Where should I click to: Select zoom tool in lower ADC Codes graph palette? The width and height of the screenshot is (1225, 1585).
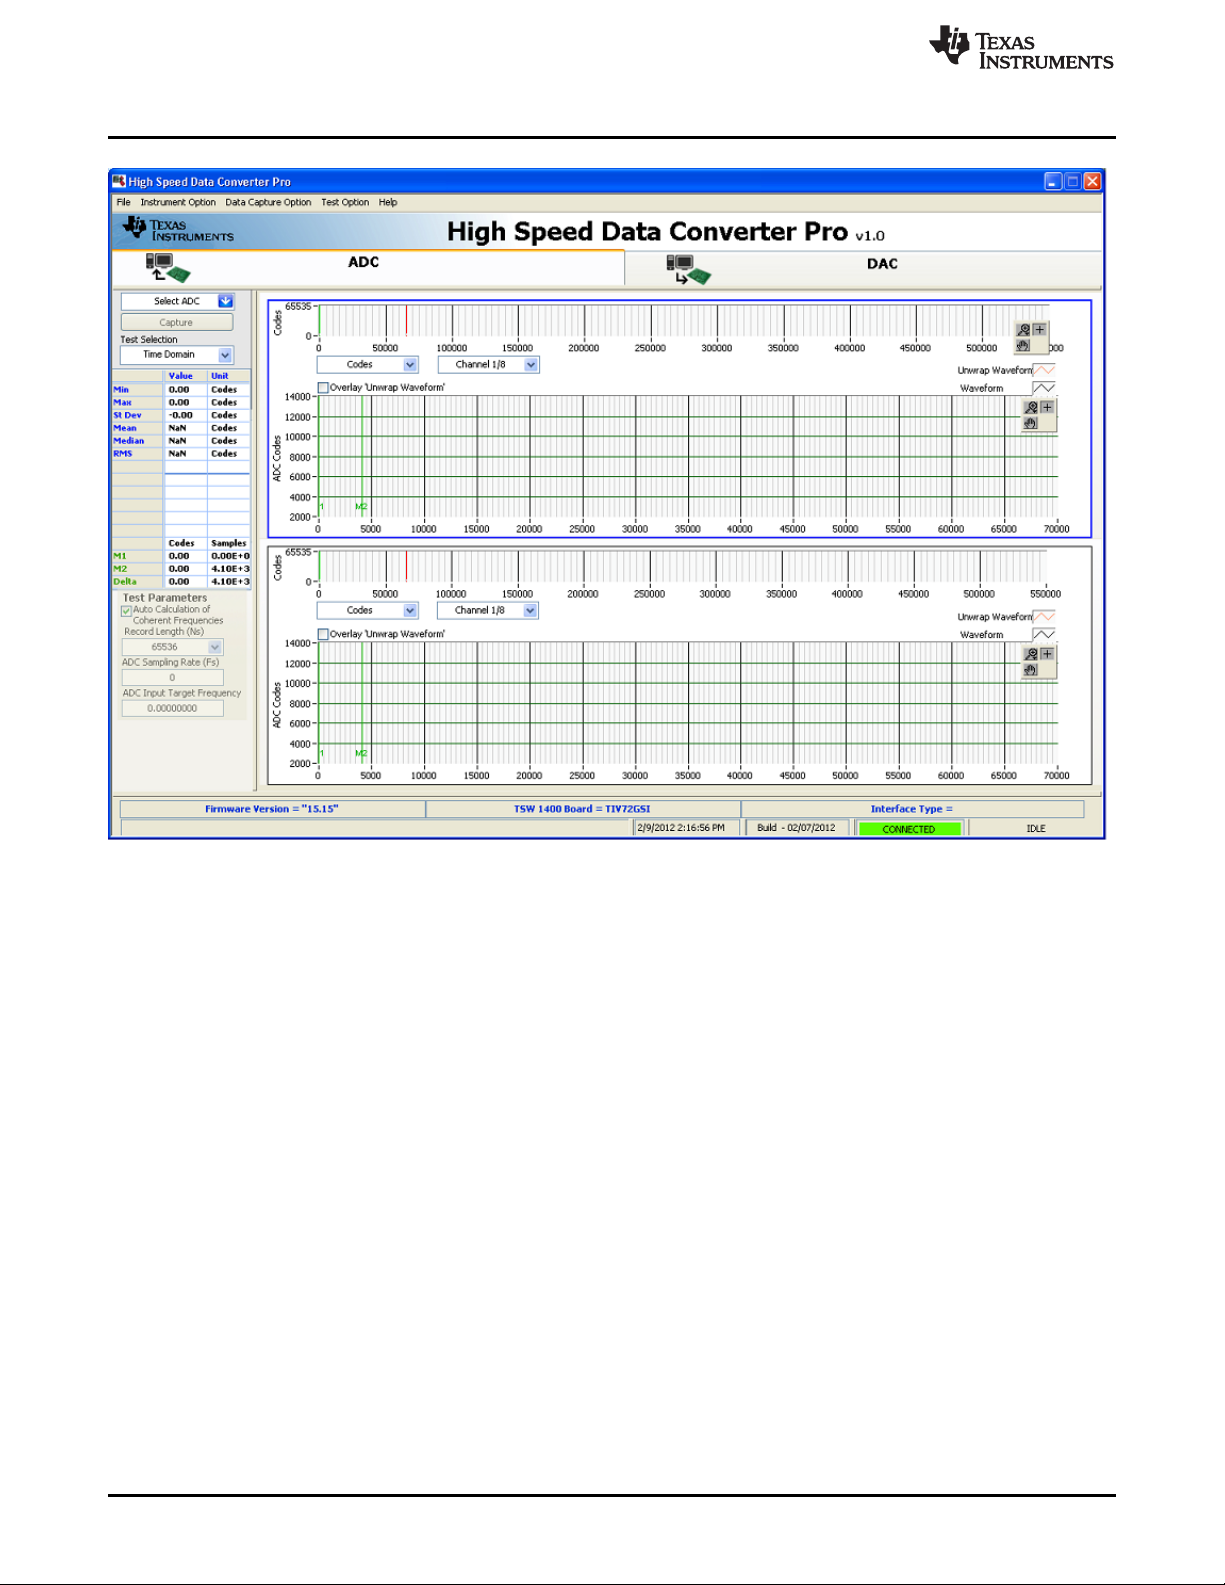(1031, 654)
